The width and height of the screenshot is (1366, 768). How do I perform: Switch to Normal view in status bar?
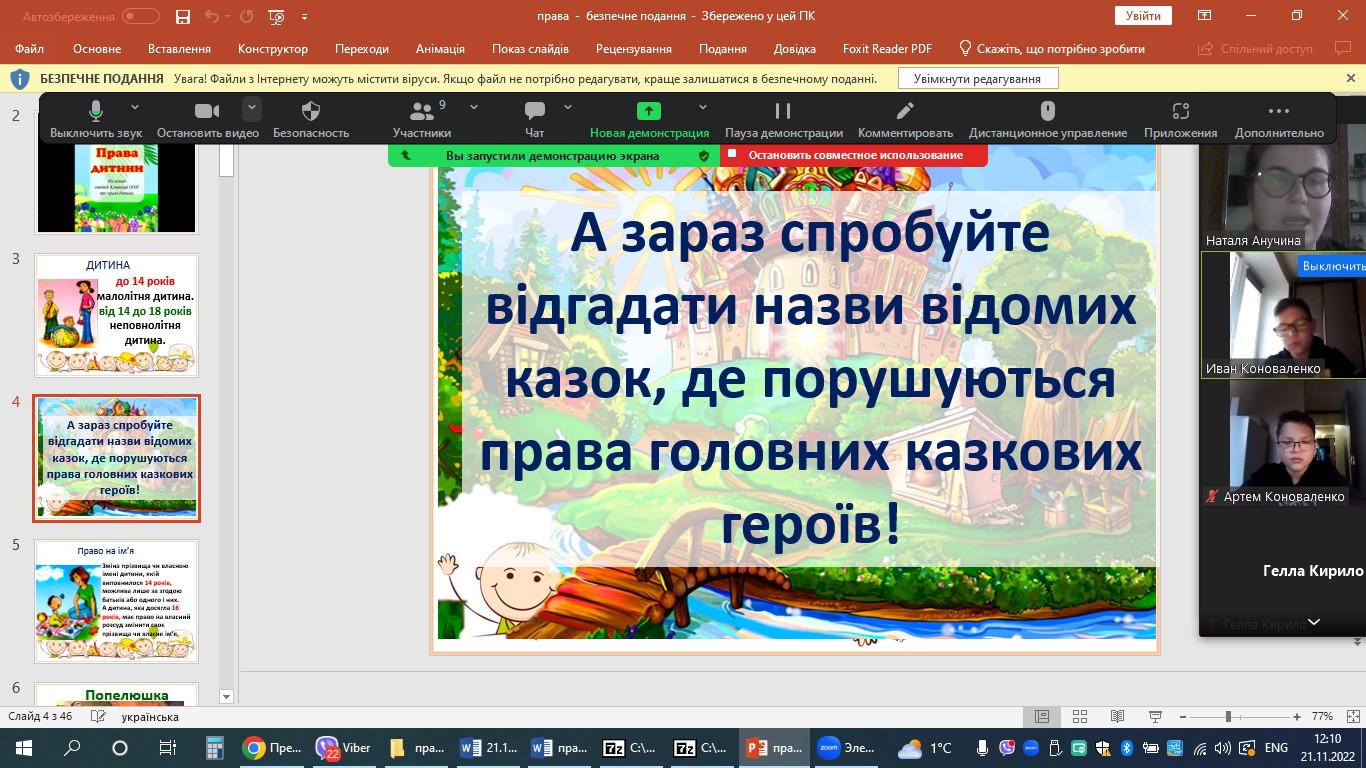(x=1042, y=717)
